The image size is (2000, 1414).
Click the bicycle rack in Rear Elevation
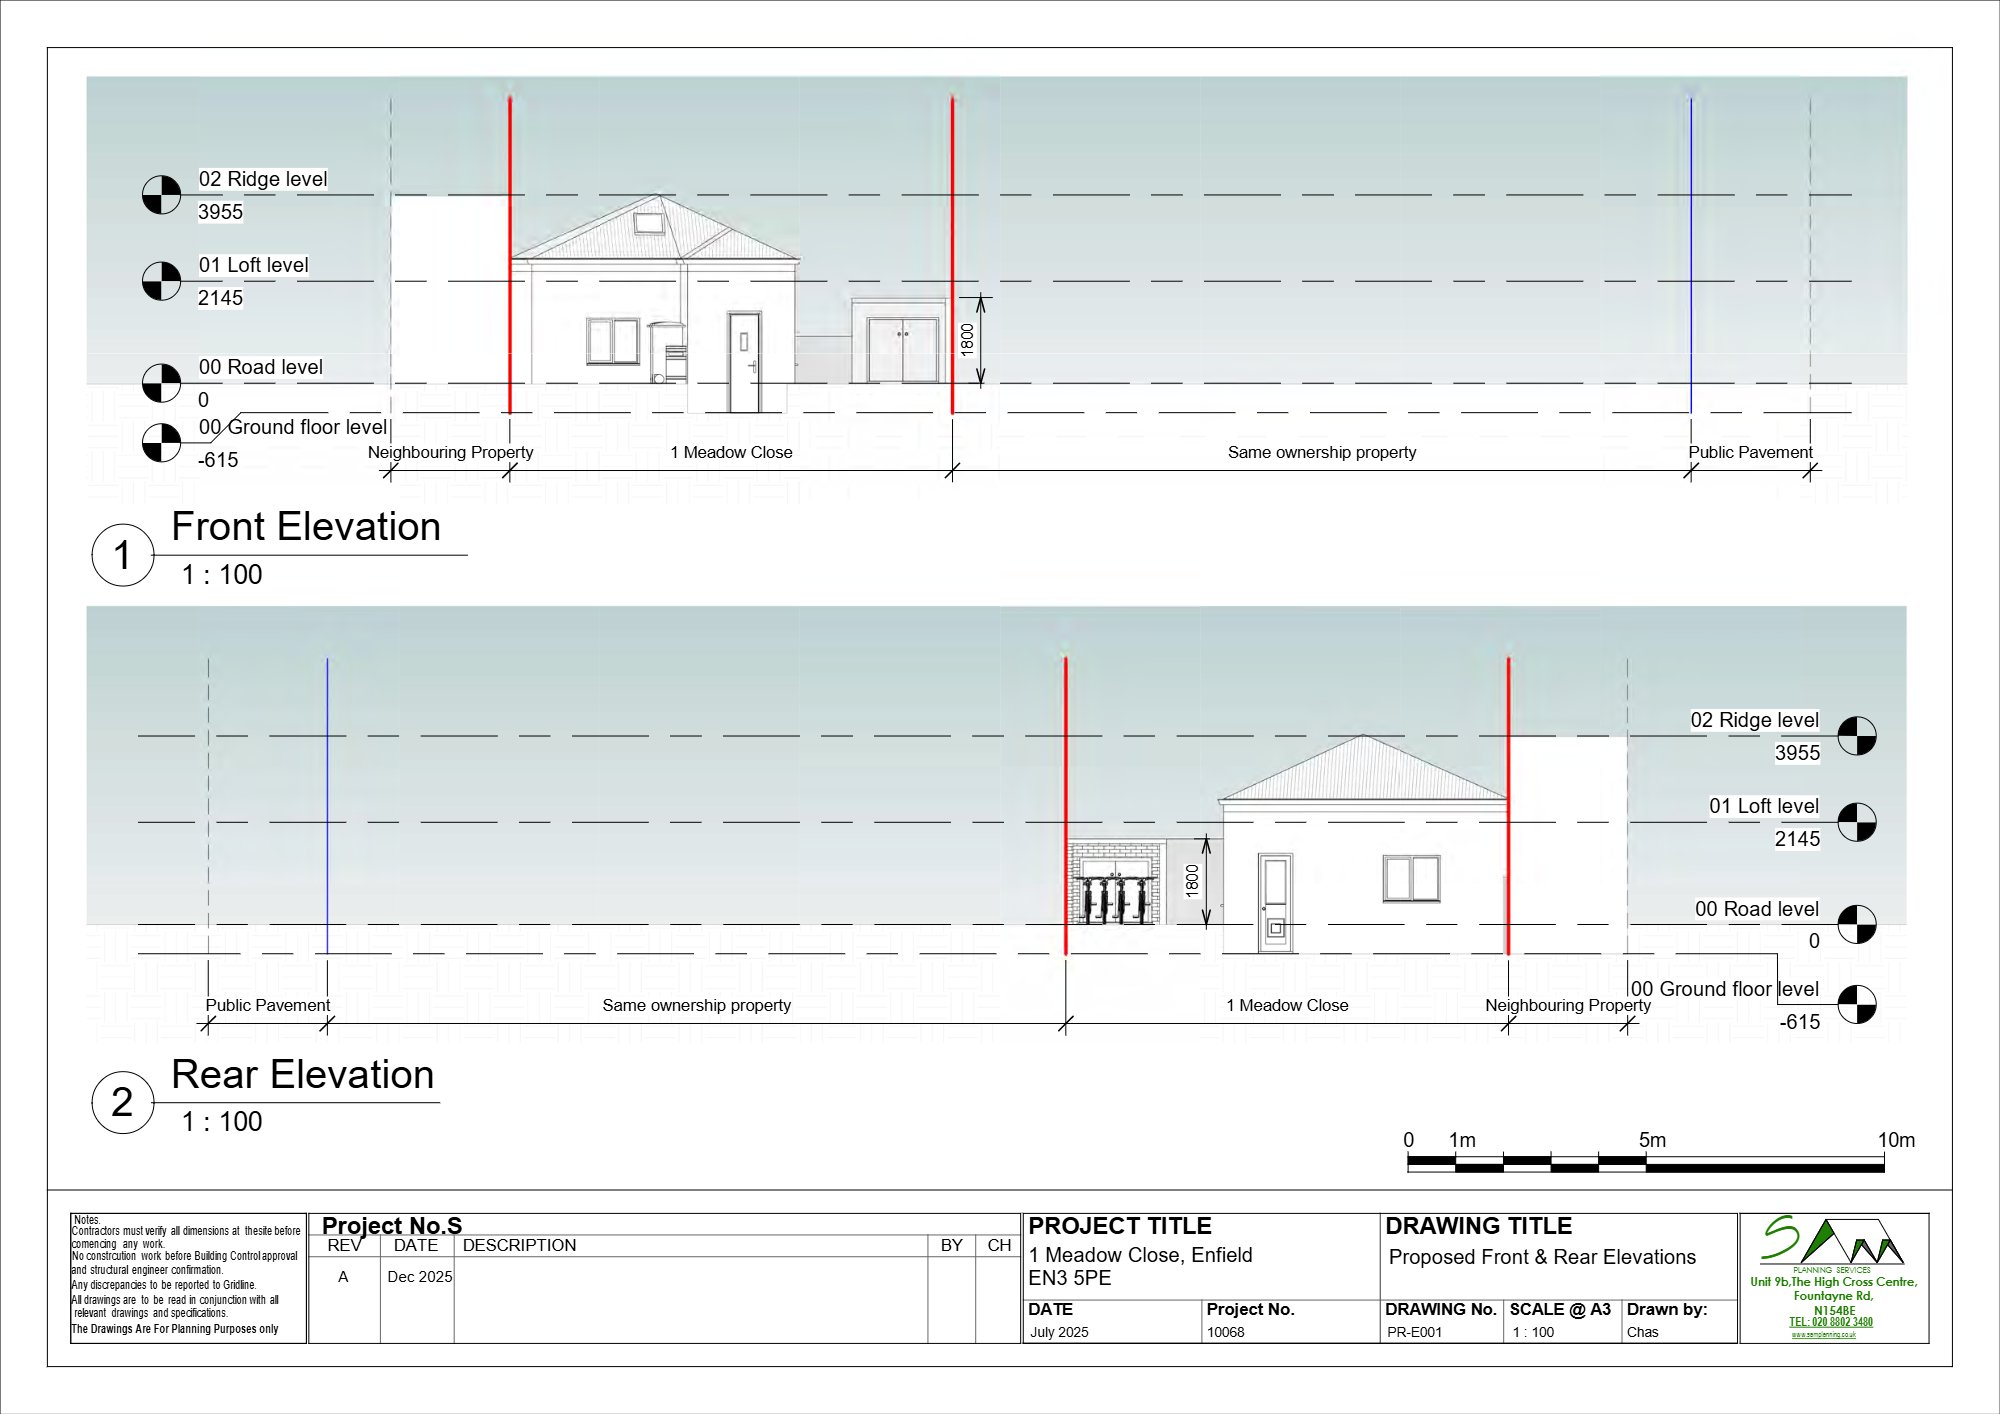point(1112,899)
